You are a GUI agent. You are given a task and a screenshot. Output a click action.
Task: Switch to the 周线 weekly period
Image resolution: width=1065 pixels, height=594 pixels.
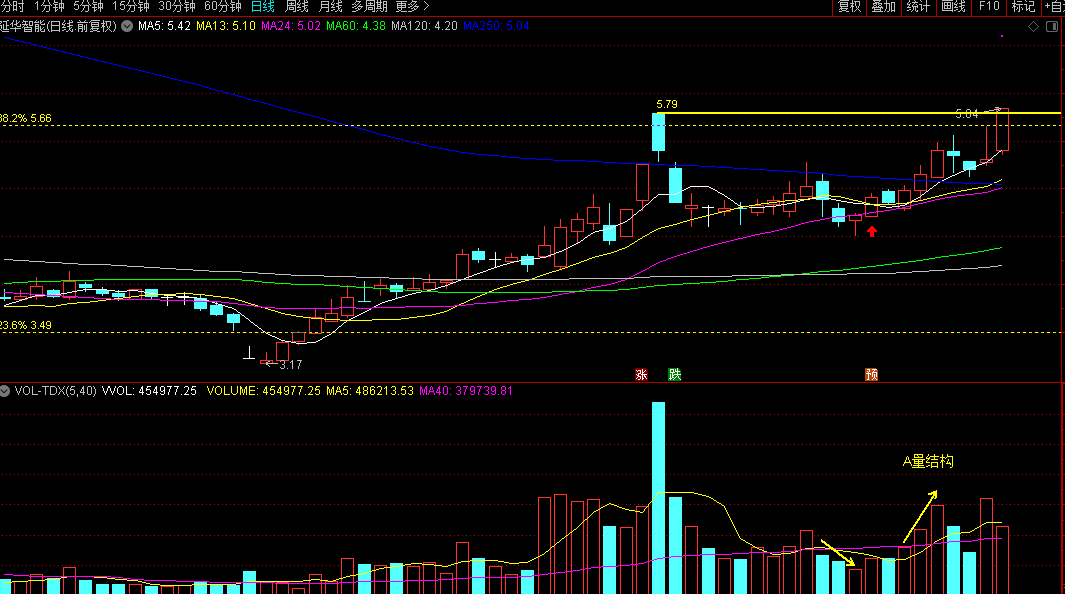click(x=297, y=6)
